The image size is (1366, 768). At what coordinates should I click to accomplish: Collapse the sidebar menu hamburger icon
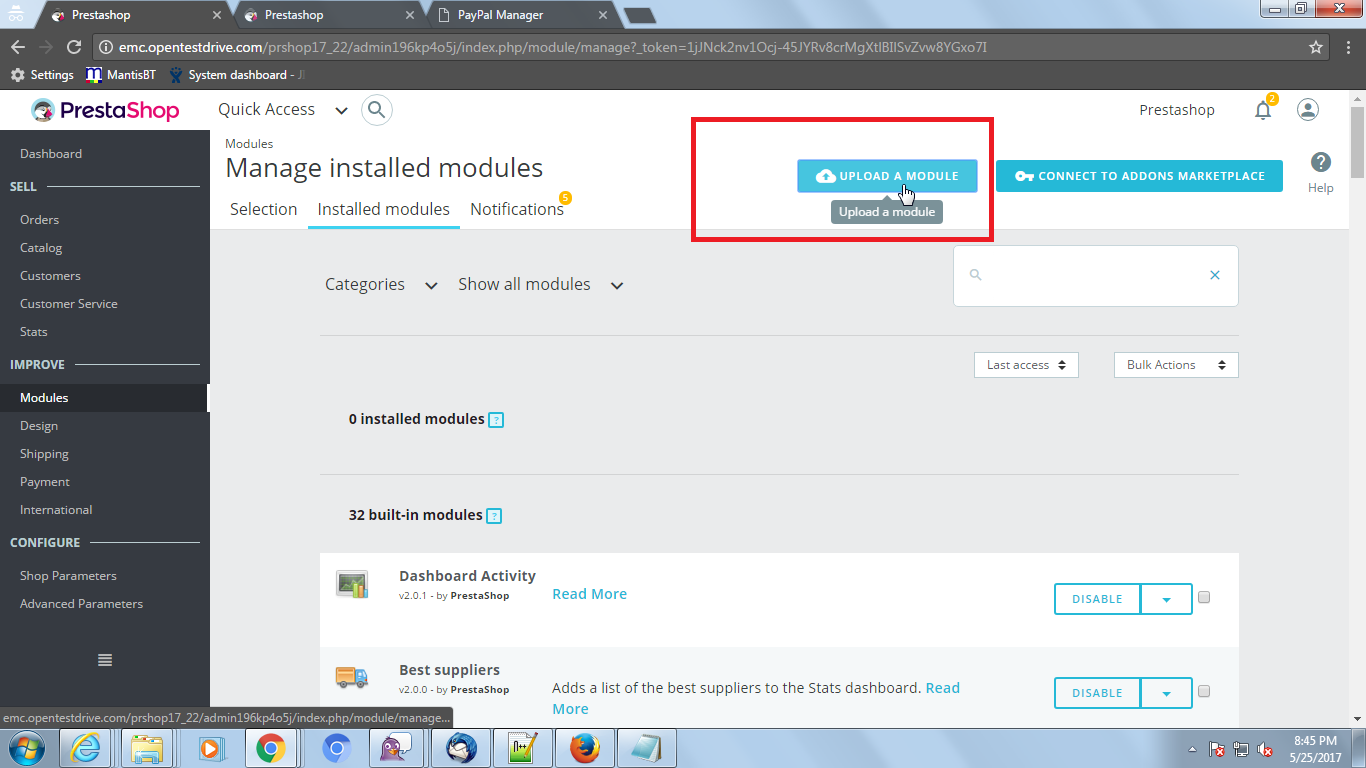pyautogui.click(x=105, y=660)
